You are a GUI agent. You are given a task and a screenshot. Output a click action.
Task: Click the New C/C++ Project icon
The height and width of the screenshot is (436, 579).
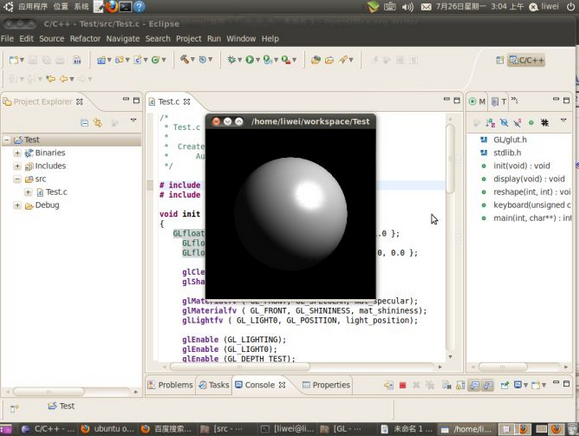101,60
